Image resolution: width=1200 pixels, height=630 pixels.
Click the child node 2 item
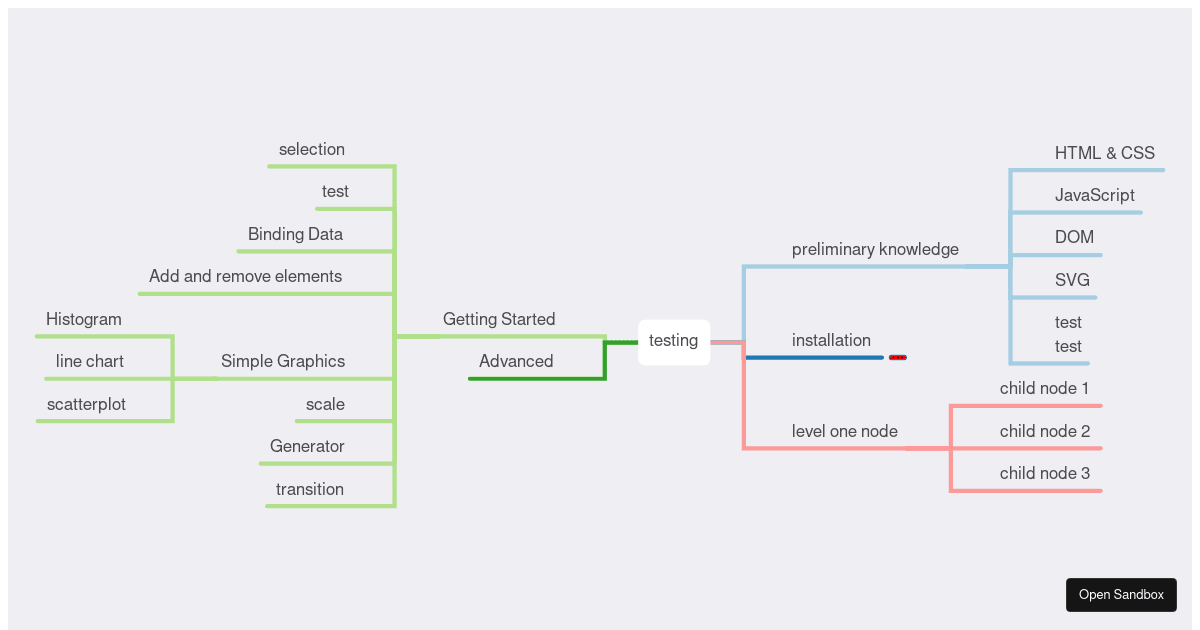pyautogui.click(x=1045, y=431)
